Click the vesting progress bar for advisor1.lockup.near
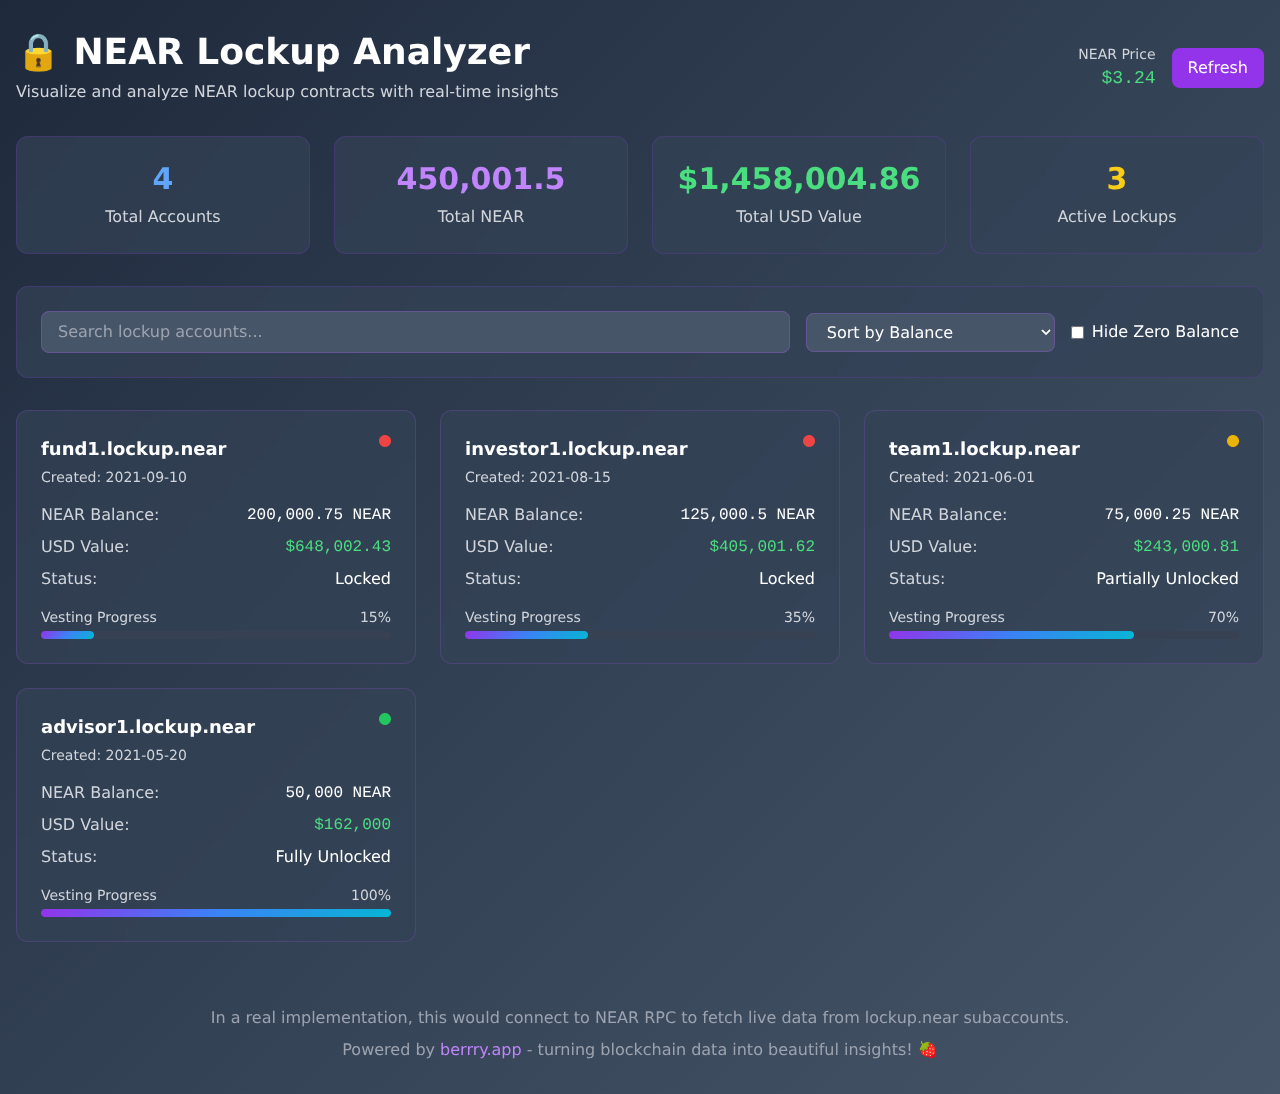Viewport: 1280px width, 1094px height. [x=216, y=912]
